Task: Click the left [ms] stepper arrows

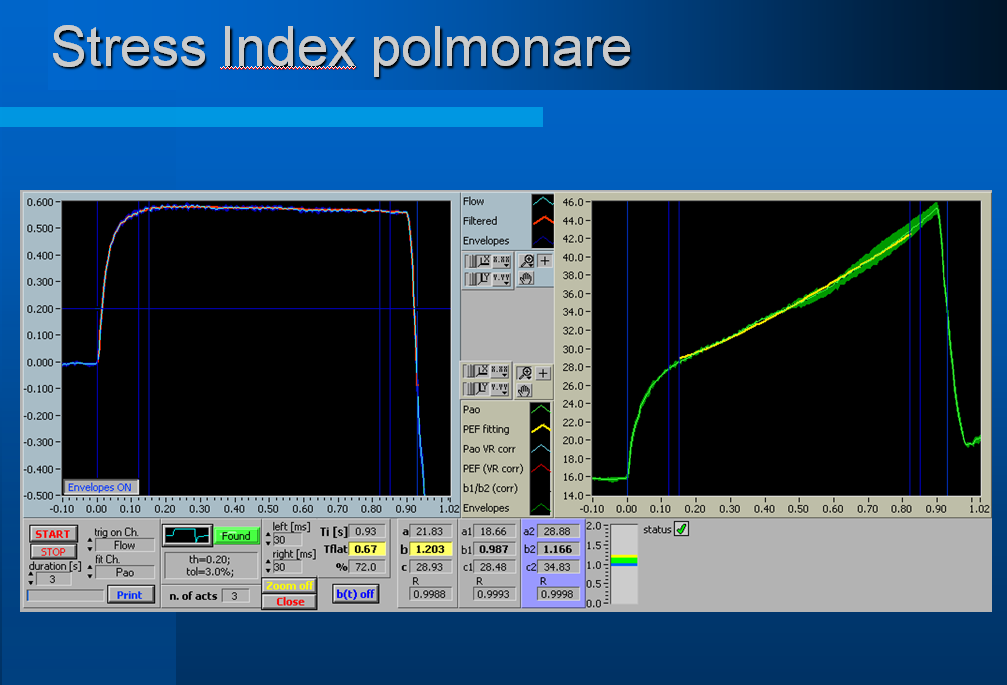Action: [268, 540]
